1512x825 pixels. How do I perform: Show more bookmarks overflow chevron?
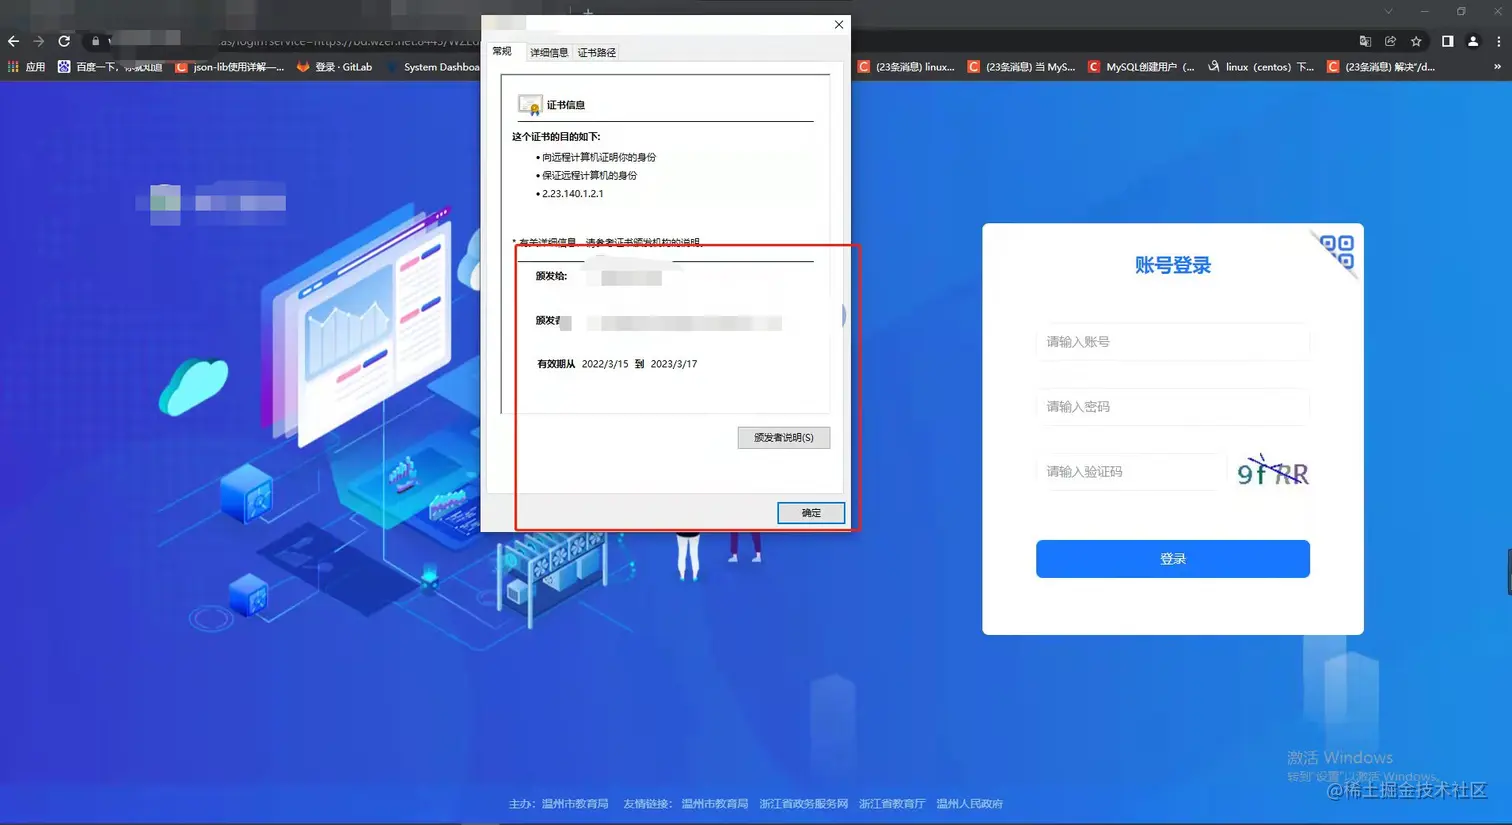1497,67
